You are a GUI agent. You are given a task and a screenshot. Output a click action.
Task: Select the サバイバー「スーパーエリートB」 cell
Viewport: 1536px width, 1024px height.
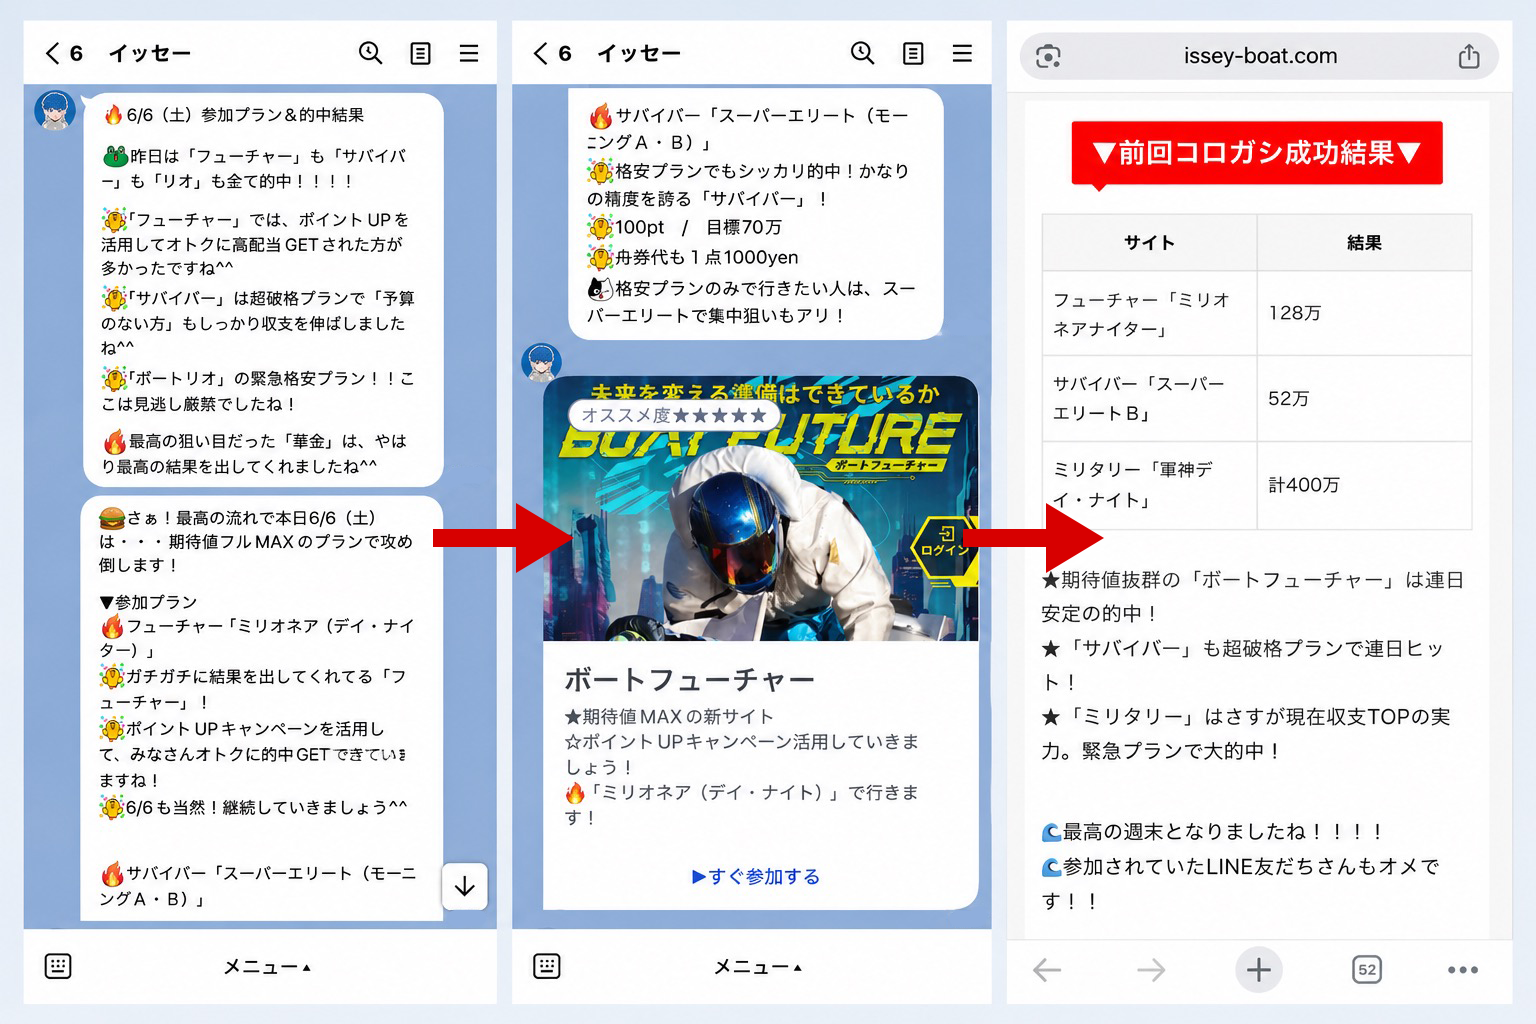click(1149, 399)
